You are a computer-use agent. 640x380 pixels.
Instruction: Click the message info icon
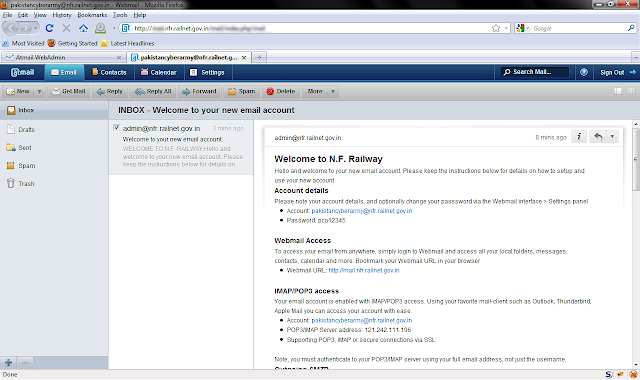tap(579, 137)
